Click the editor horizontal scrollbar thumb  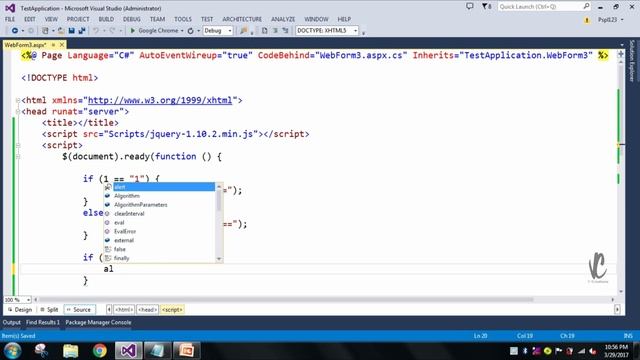coord(286,300)
